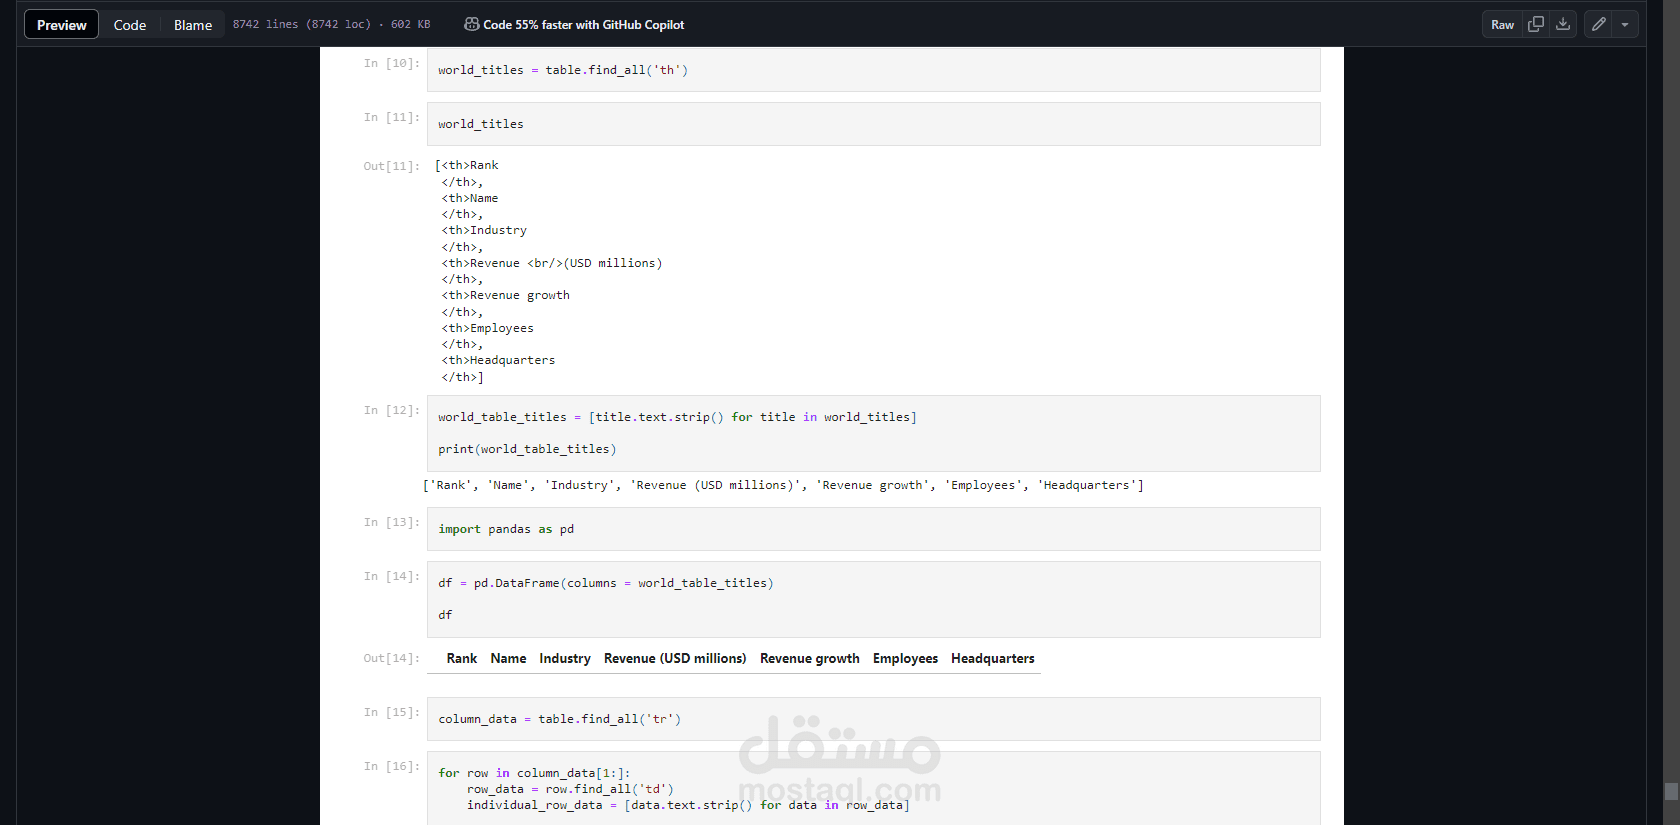This screenshot has height=825, width=1680.
Task: Click the <th>Headquarters output line
Action: click(x=498, y=360)
